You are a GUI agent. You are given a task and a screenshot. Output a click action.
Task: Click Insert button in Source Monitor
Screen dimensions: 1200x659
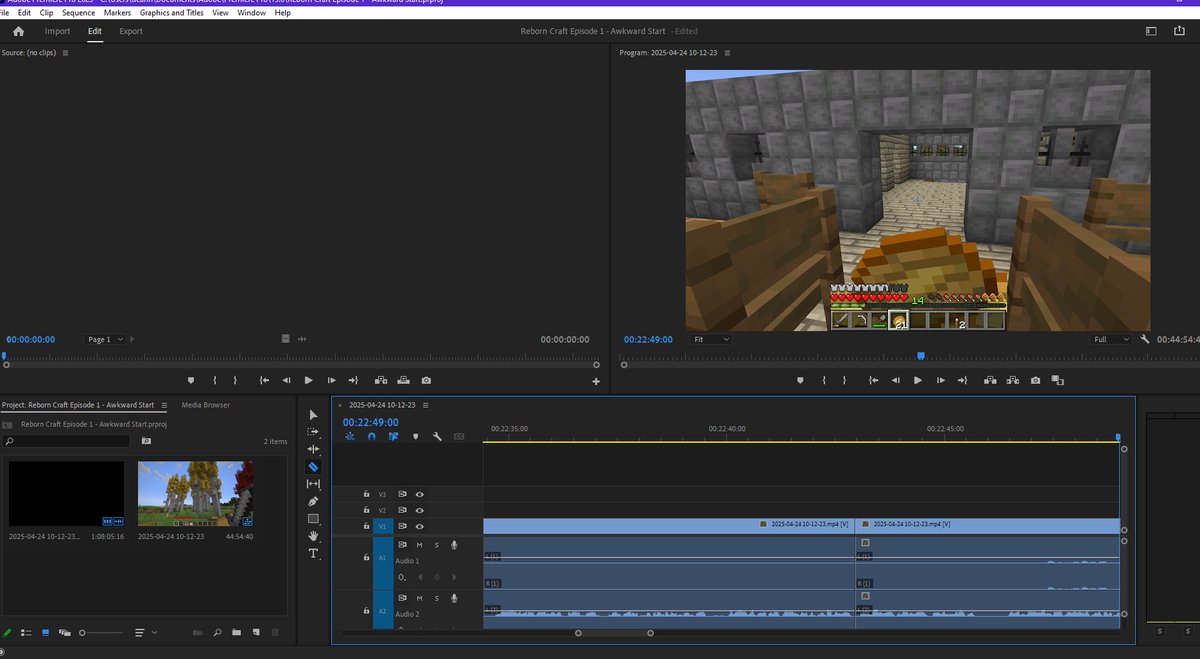tap(381, 380)
